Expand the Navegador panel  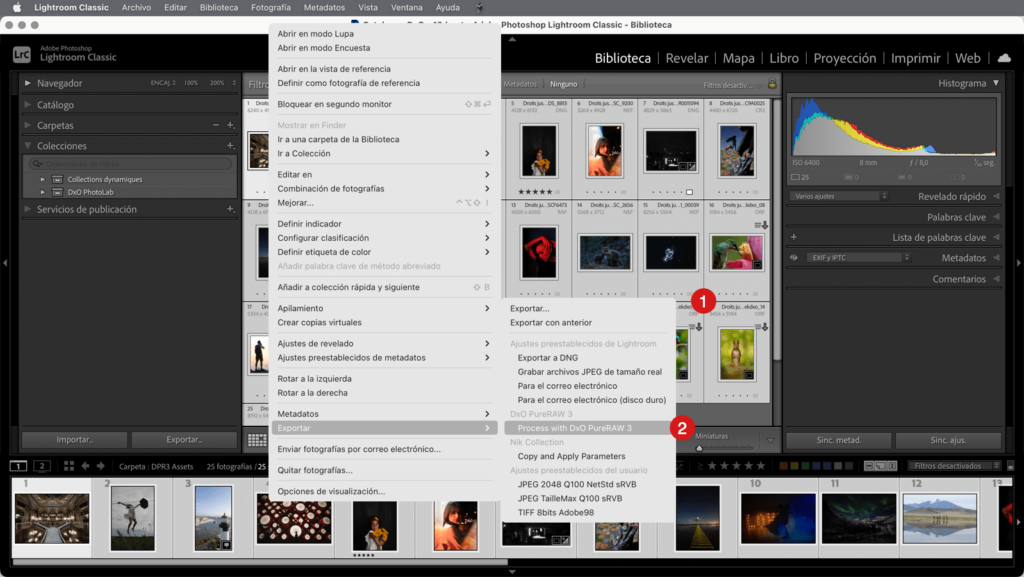[x=27, y=83]
